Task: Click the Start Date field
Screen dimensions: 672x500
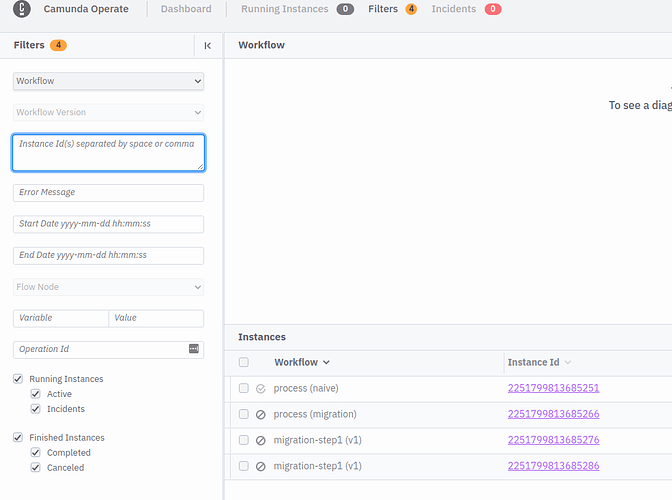Action: click(108, 224)
